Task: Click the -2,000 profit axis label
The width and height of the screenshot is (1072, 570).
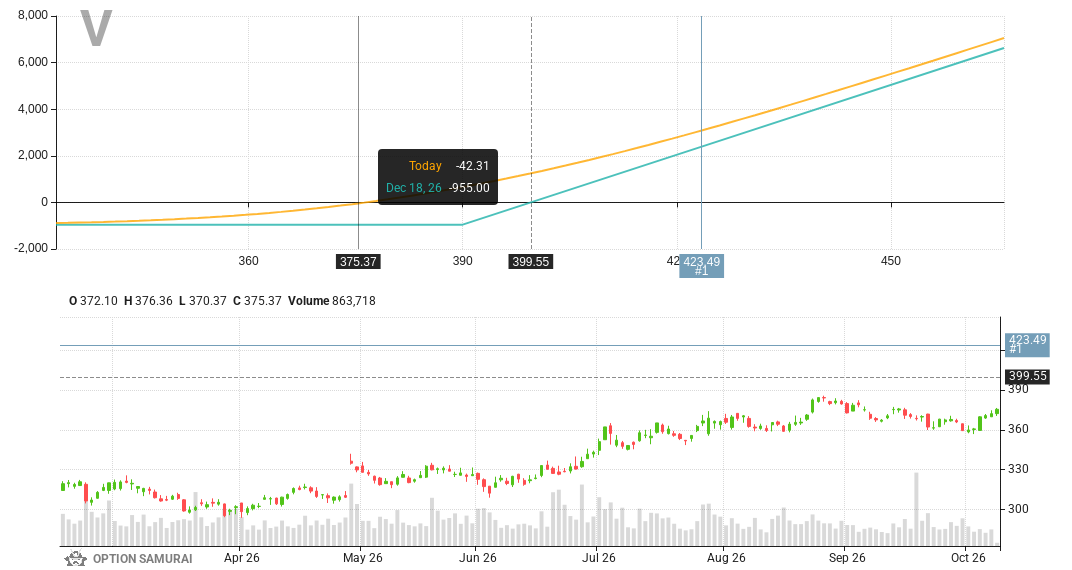Action: (x=31, y=247)
